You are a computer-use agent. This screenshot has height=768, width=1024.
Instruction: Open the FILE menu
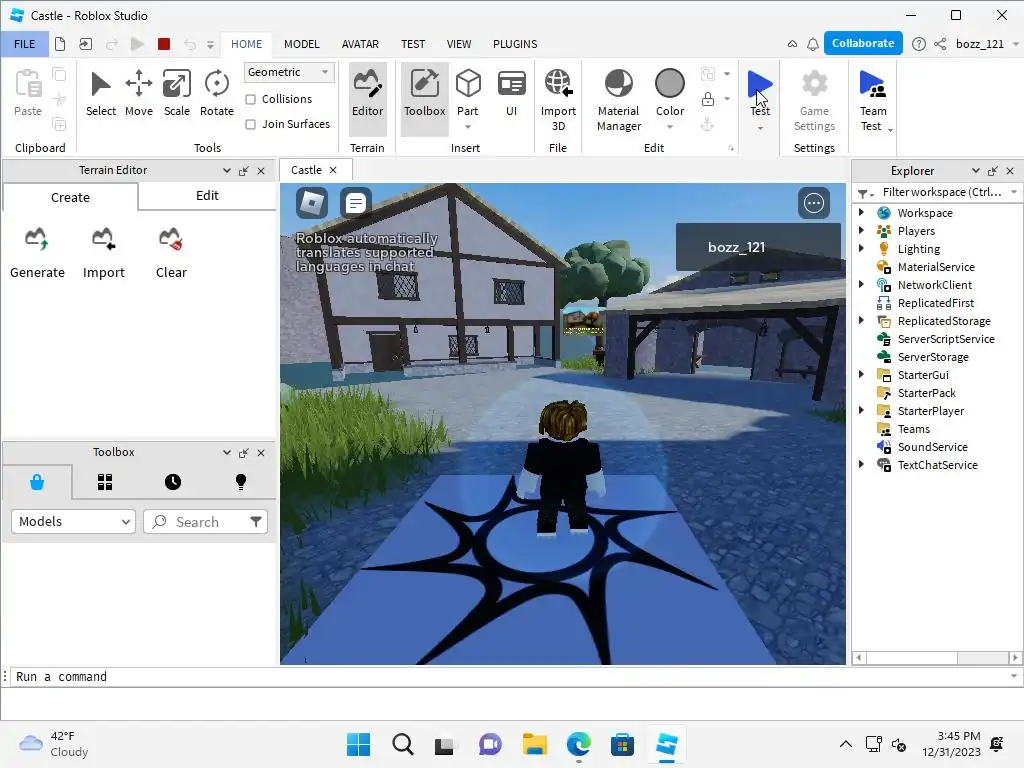(x=25, y=44)
